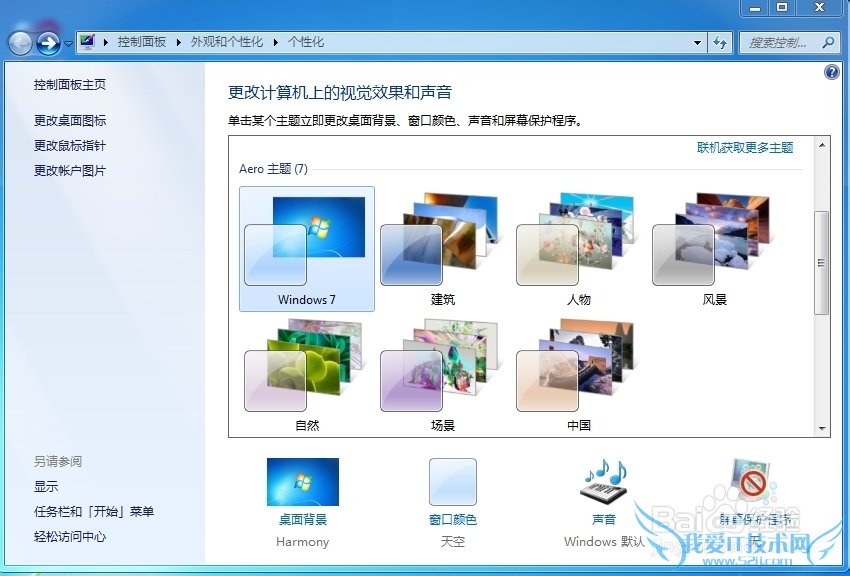Click the Back navigation arrow
850x576 pixels.
tap(20, 43)
